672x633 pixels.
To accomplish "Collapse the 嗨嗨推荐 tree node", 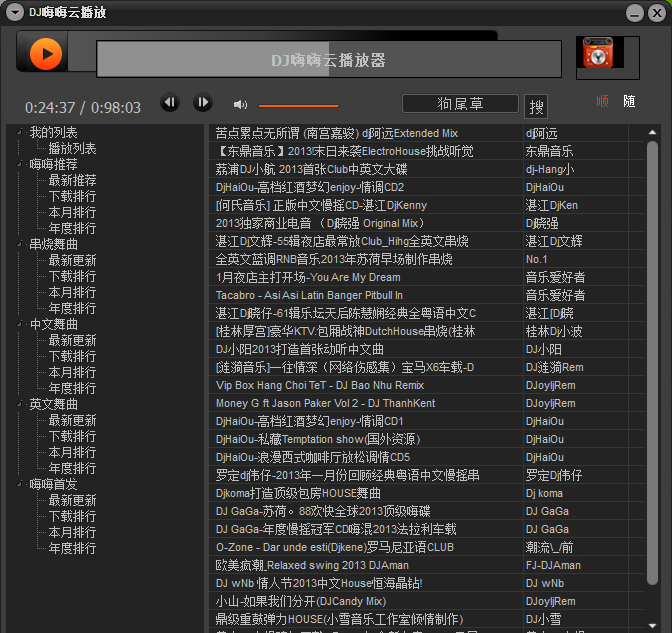I will click(x=21, y=164).
